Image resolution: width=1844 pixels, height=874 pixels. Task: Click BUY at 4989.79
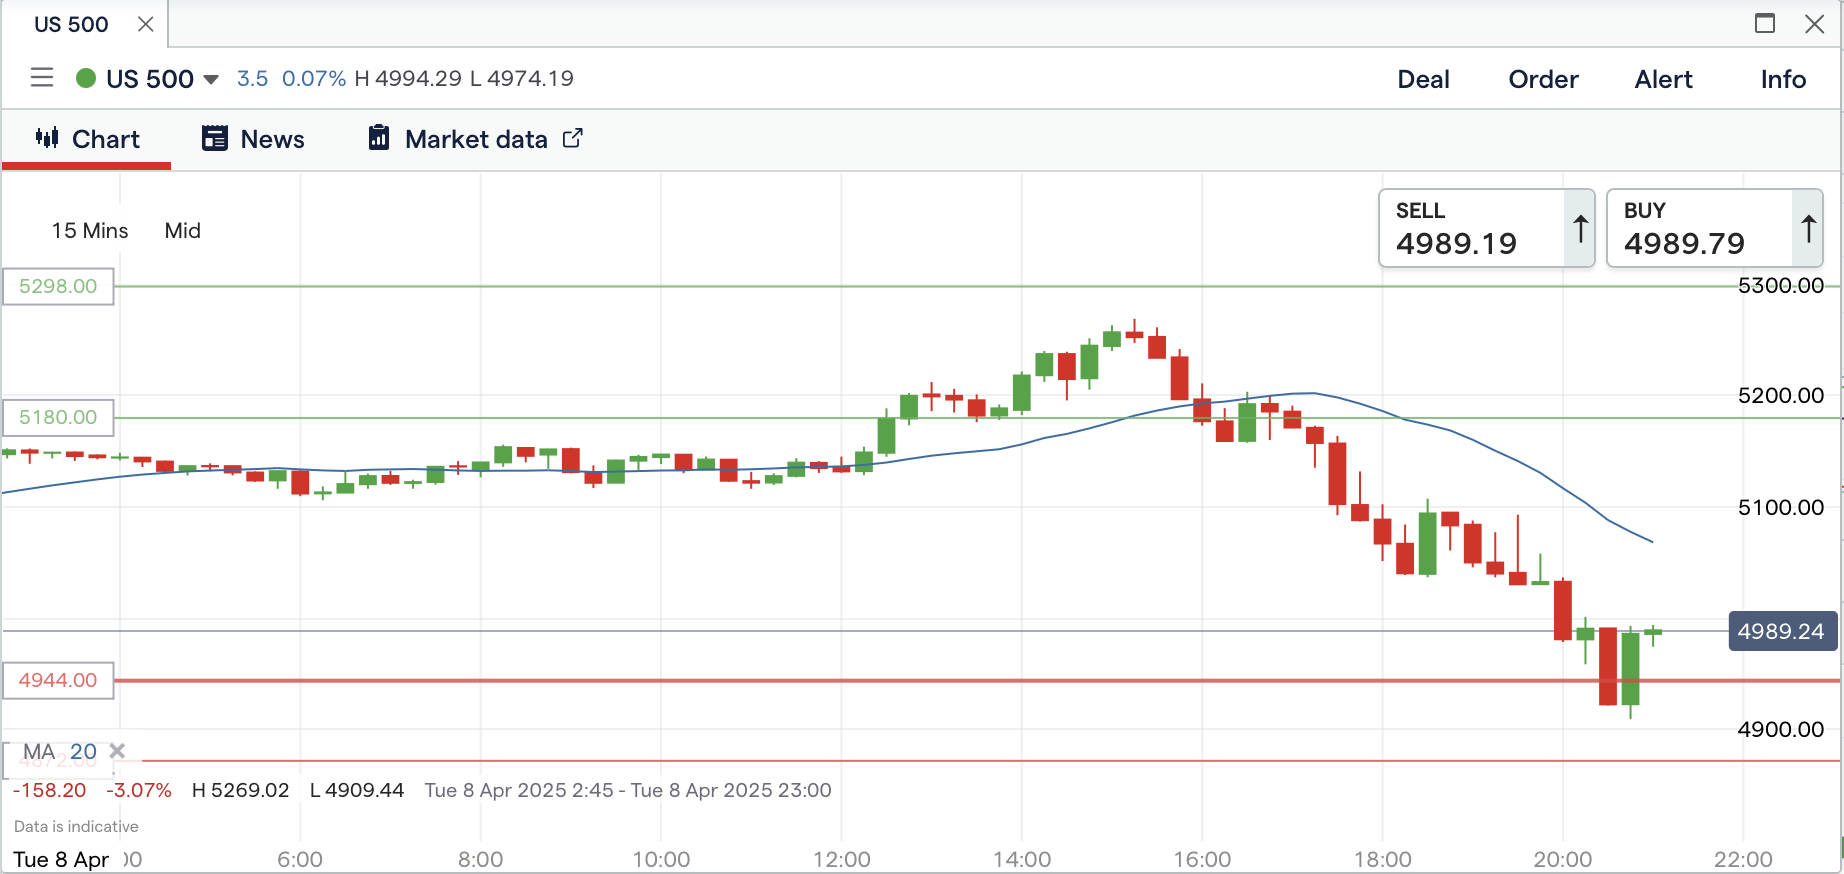(1698, 229)
